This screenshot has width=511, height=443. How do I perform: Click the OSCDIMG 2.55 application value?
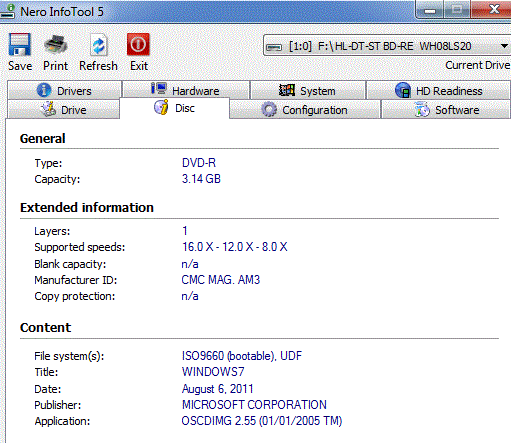point(262,421)
